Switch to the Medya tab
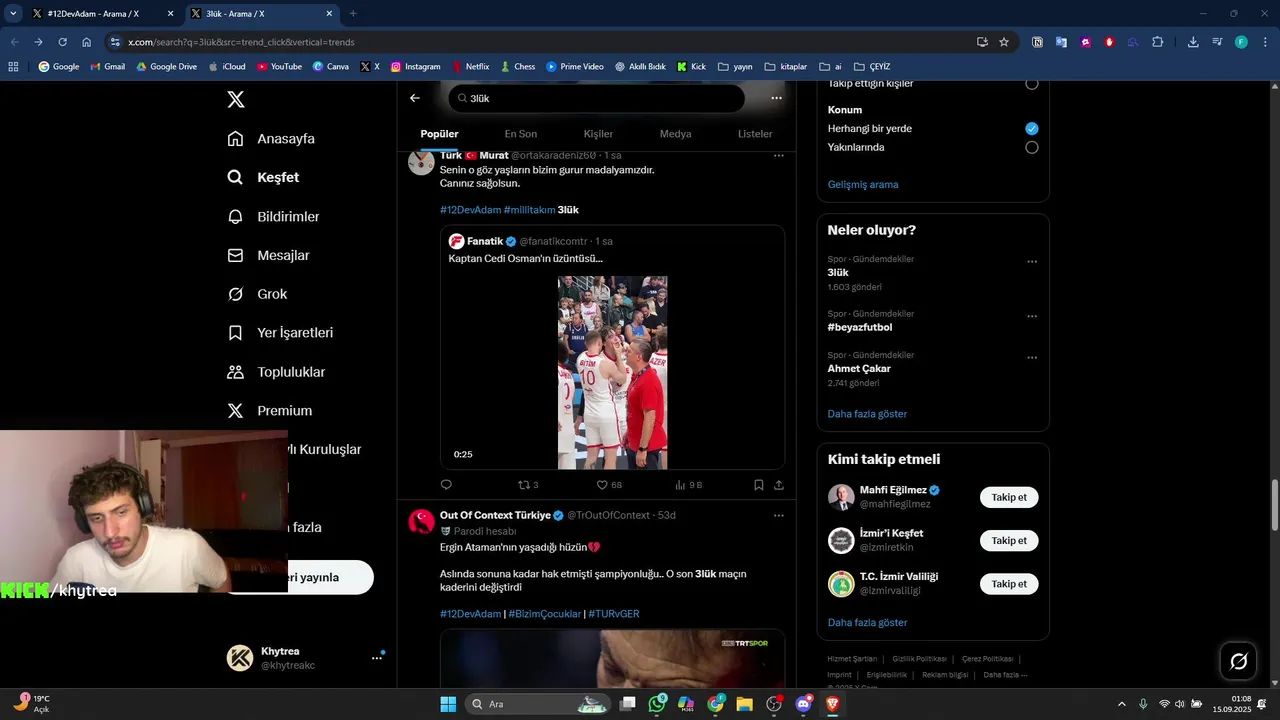Viewport: 1280px width, 720px height. (x=675, y=134)
